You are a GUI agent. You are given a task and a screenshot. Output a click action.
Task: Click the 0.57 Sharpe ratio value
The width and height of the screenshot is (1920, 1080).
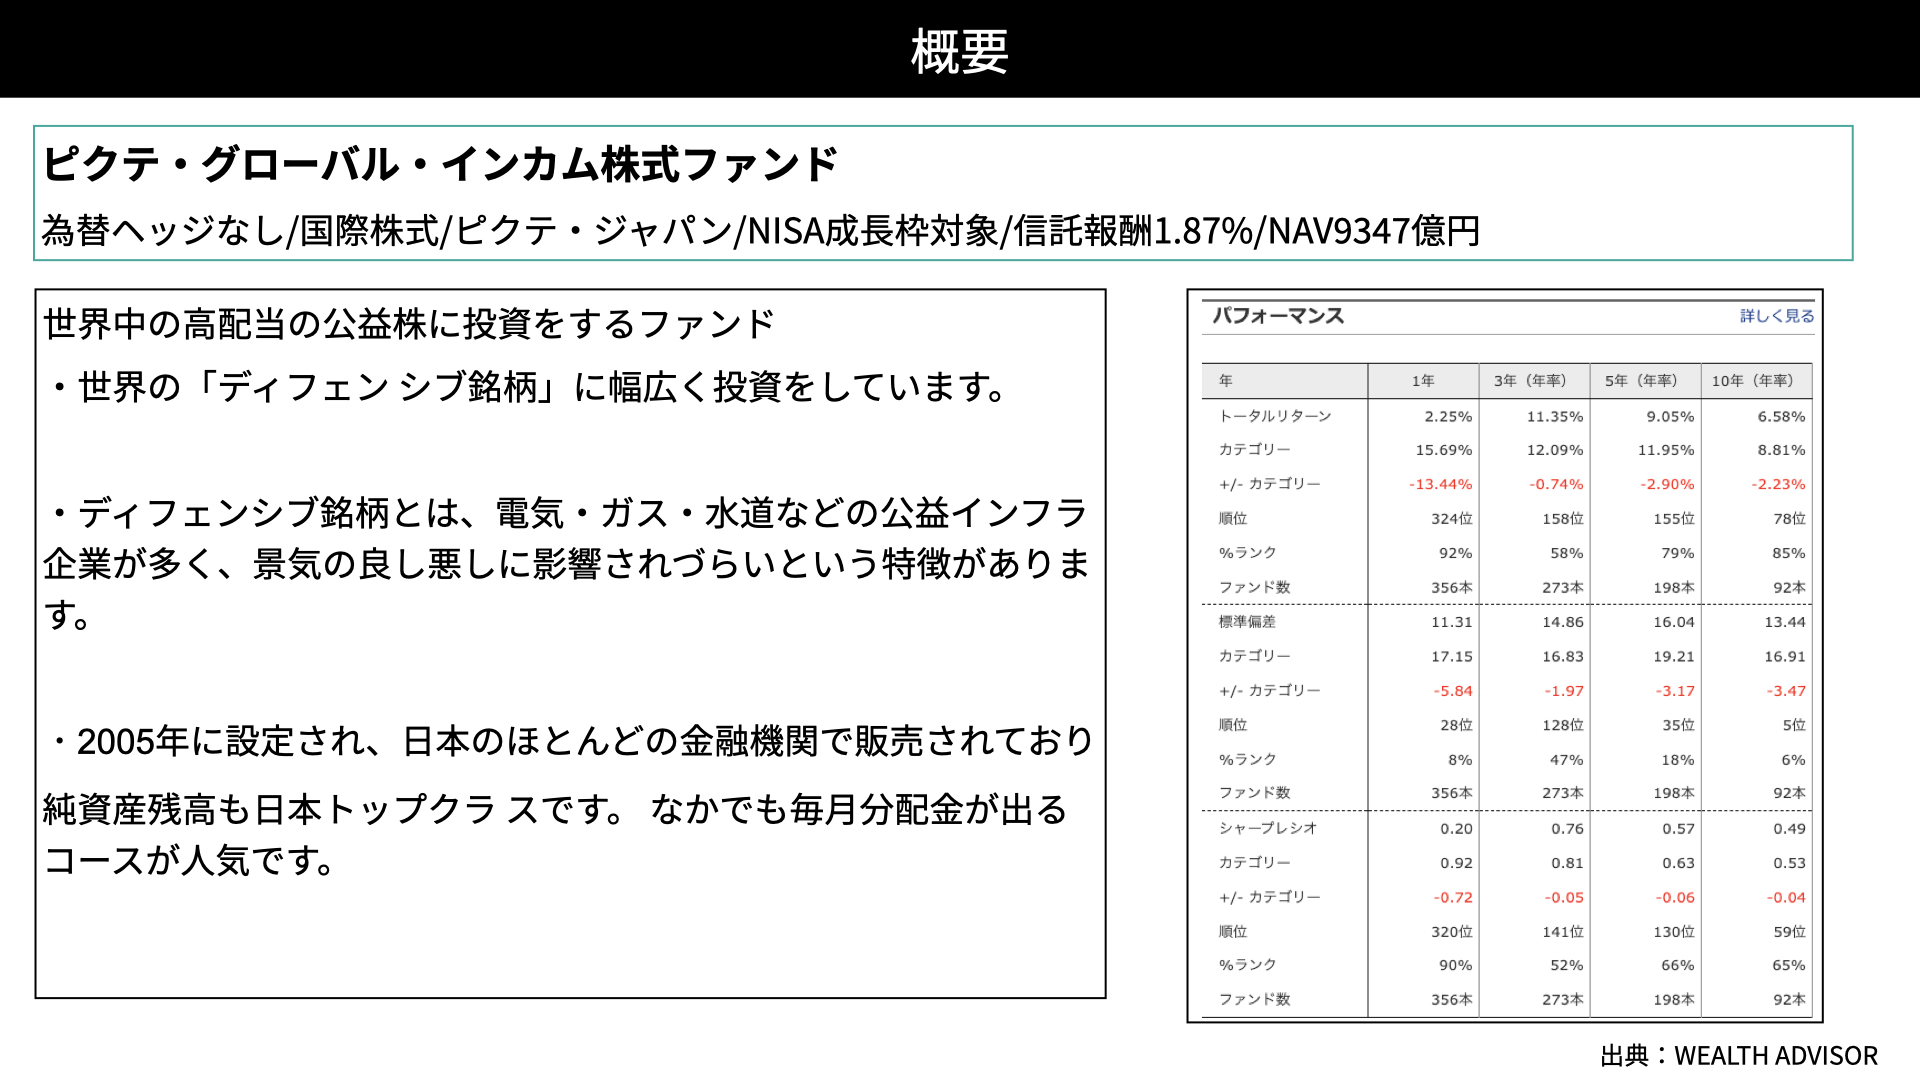click(1678, 829)
